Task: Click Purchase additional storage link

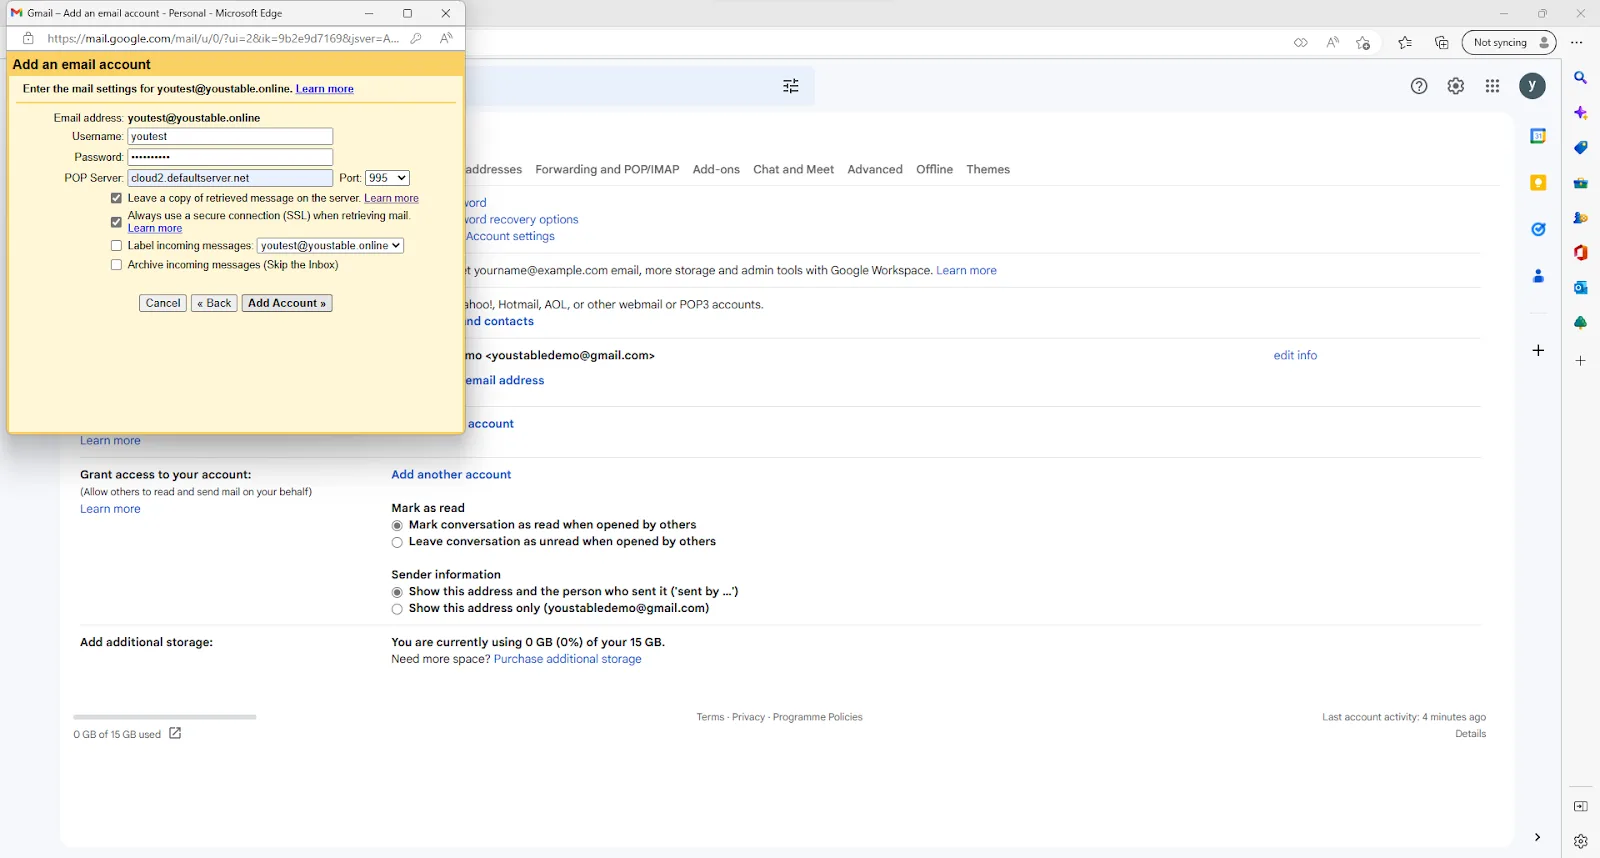Action: [x=567, y=659]
